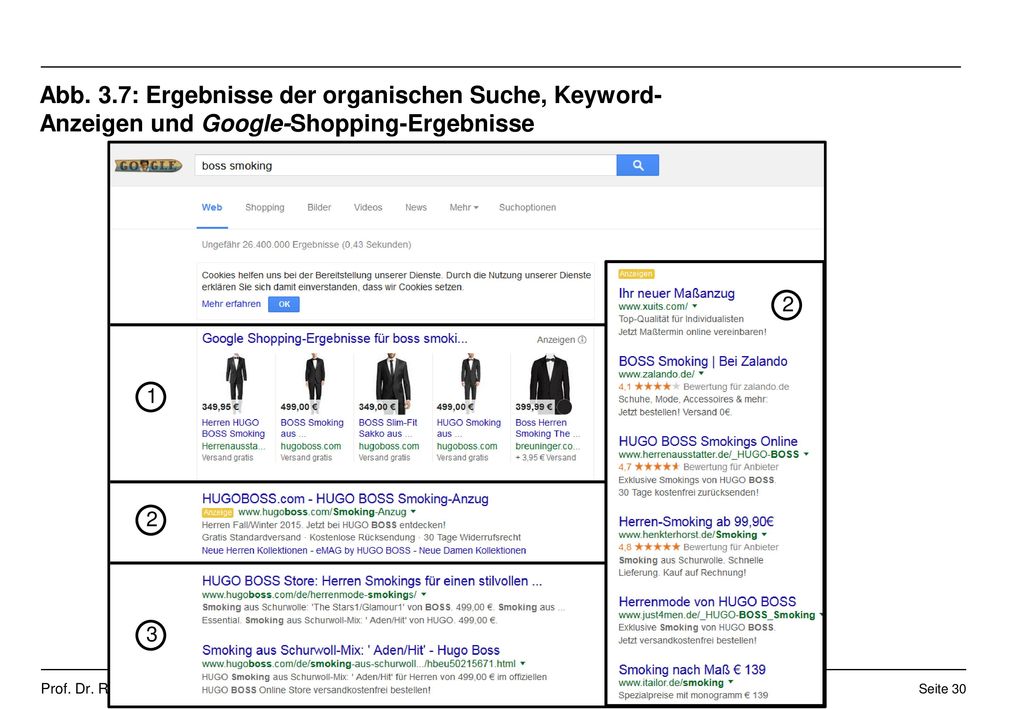This screenshot has width=1024, height=709.
Task: Open Smoking nach Maß € 139 ad
Action: click(692, 670)
